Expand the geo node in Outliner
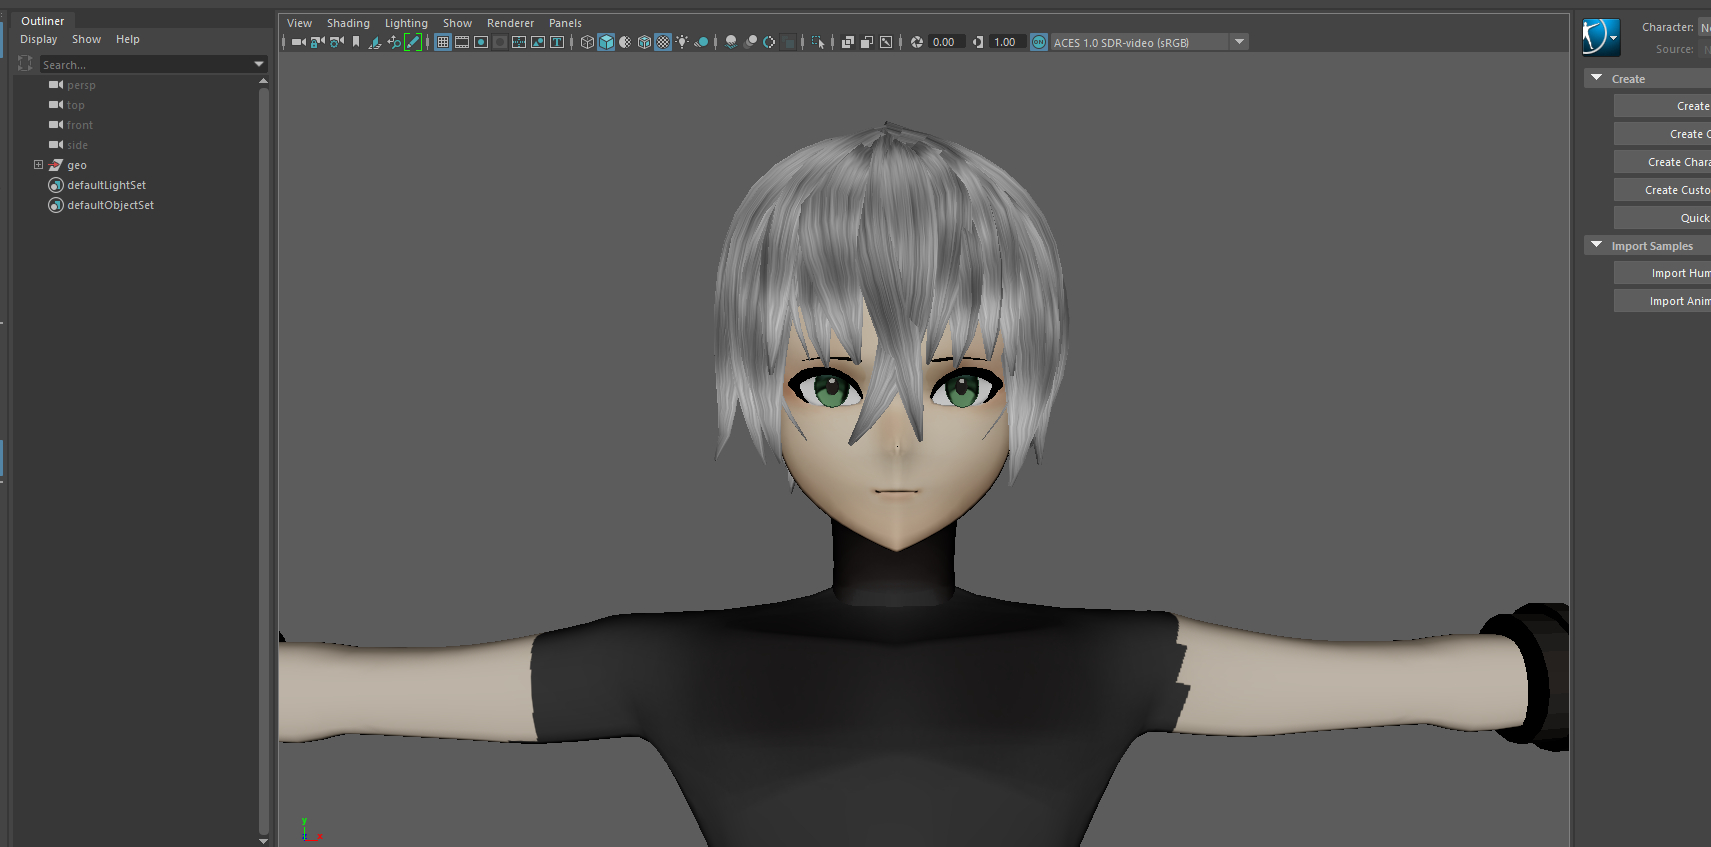Viewport: 1711px width, 847px height. tap(38, 165)
